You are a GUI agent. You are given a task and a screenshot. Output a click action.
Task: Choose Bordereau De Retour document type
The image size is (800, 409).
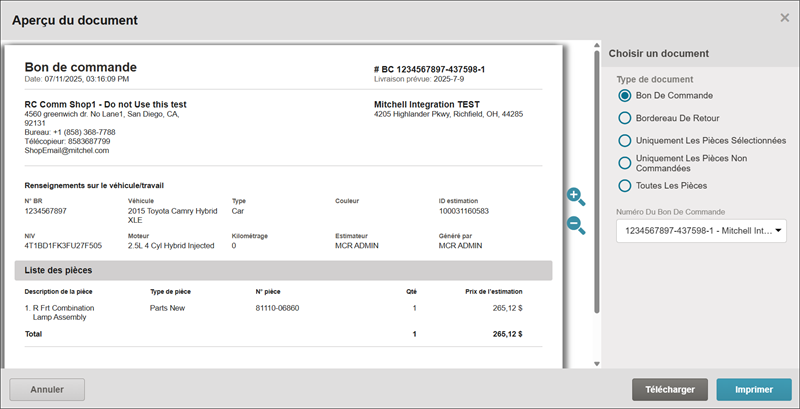click(625, 118)
